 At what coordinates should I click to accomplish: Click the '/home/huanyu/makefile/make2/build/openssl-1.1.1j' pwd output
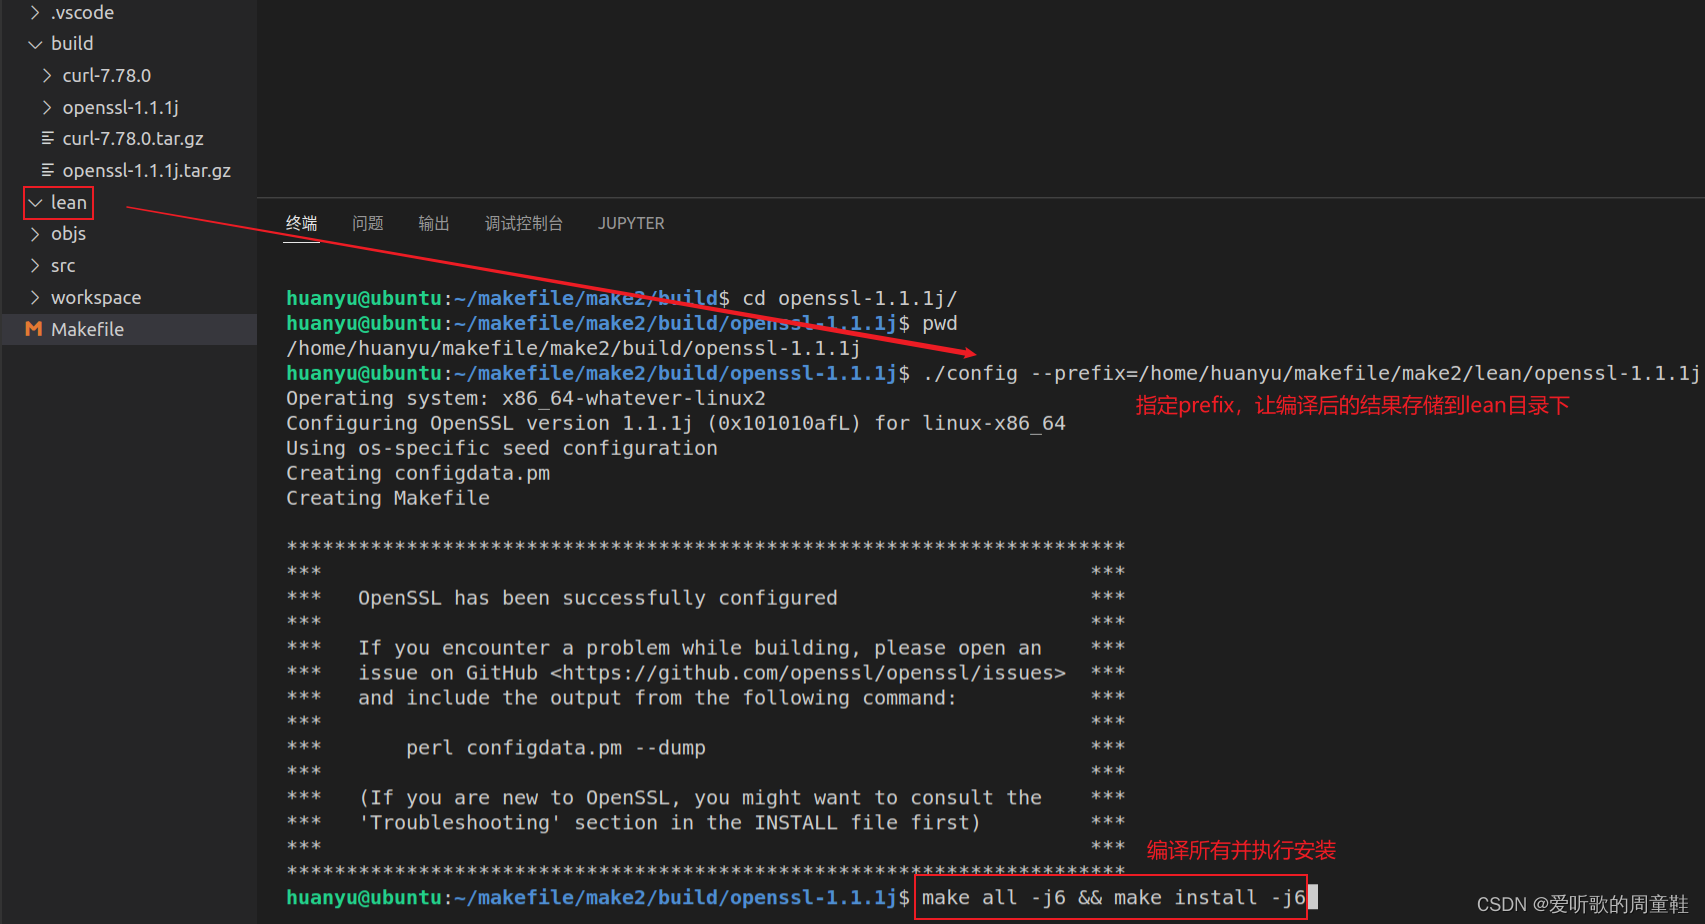573,348
